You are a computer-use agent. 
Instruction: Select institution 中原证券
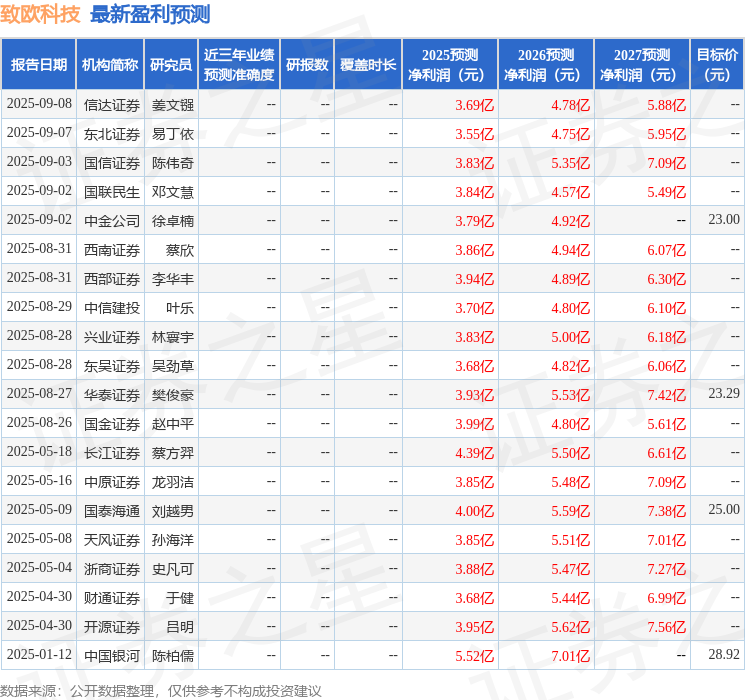(x=112, y=482)
